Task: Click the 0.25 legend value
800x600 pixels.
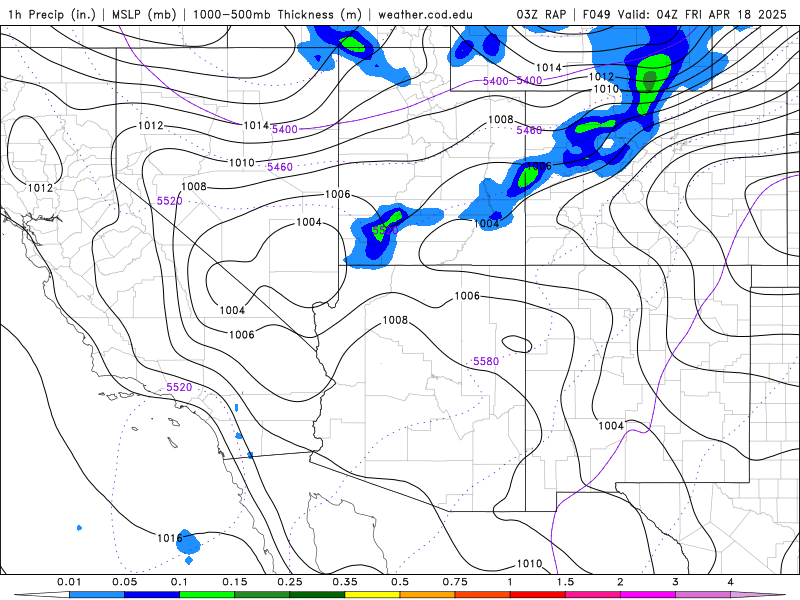Action: (x=290, y=582)
